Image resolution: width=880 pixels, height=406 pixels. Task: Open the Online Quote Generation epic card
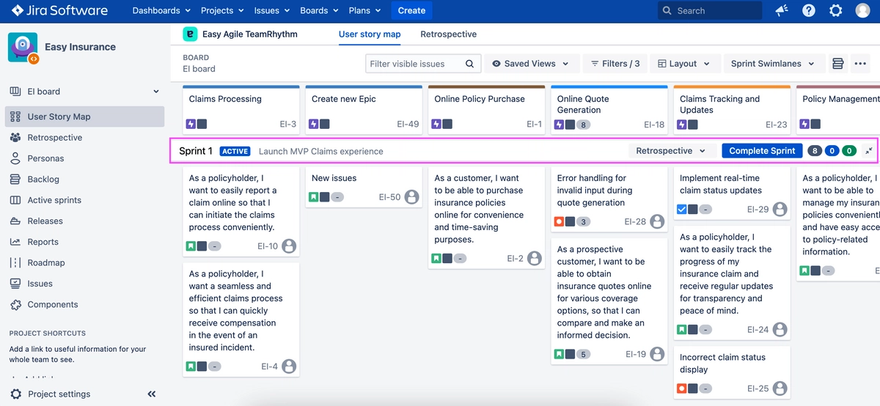(609, 110)
